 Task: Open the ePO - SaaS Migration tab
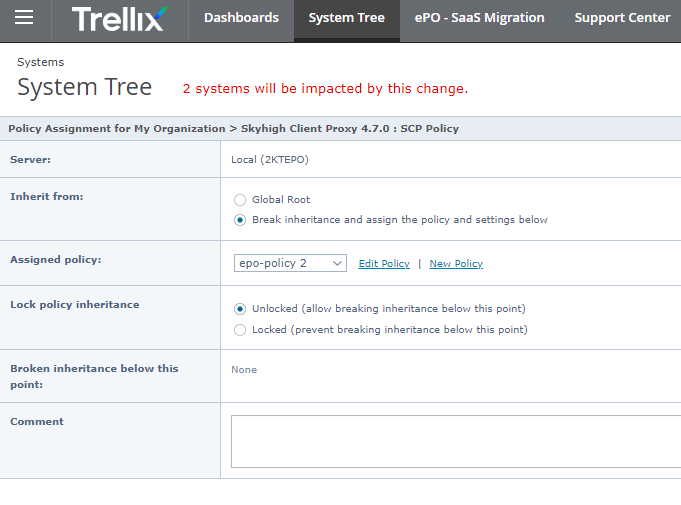[x=479, y=18]
